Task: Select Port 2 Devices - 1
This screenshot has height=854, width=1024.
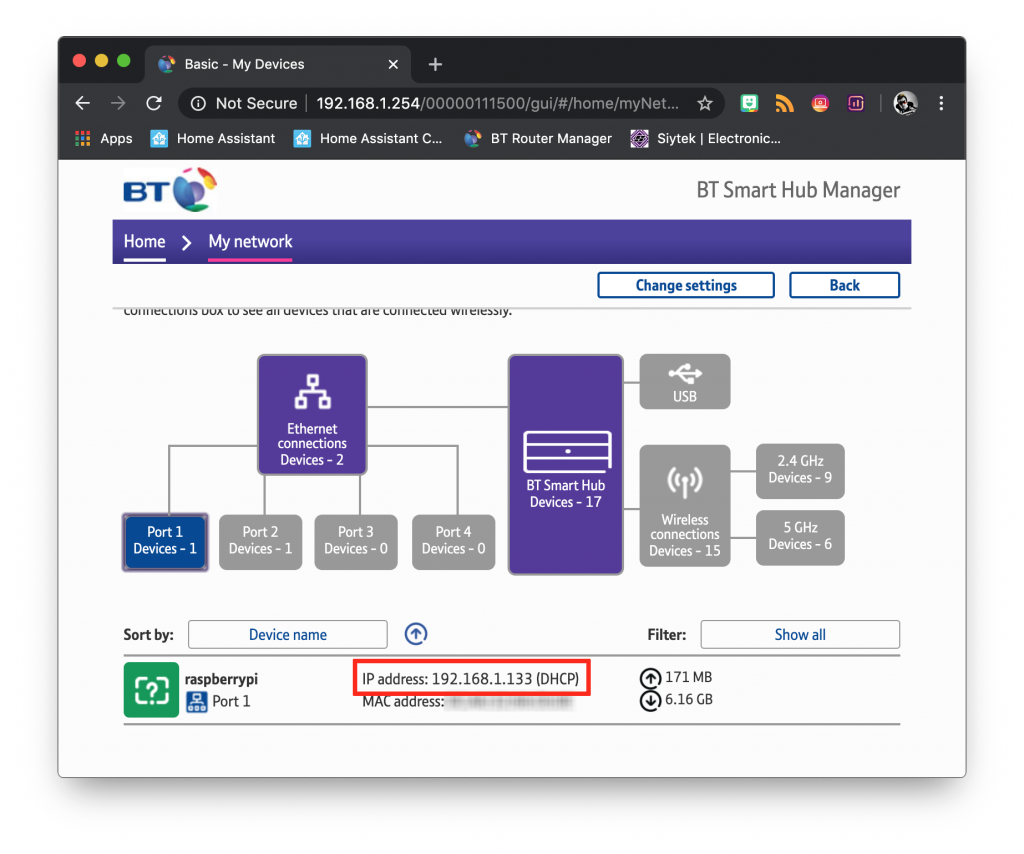Action: (x=261, y=542)
